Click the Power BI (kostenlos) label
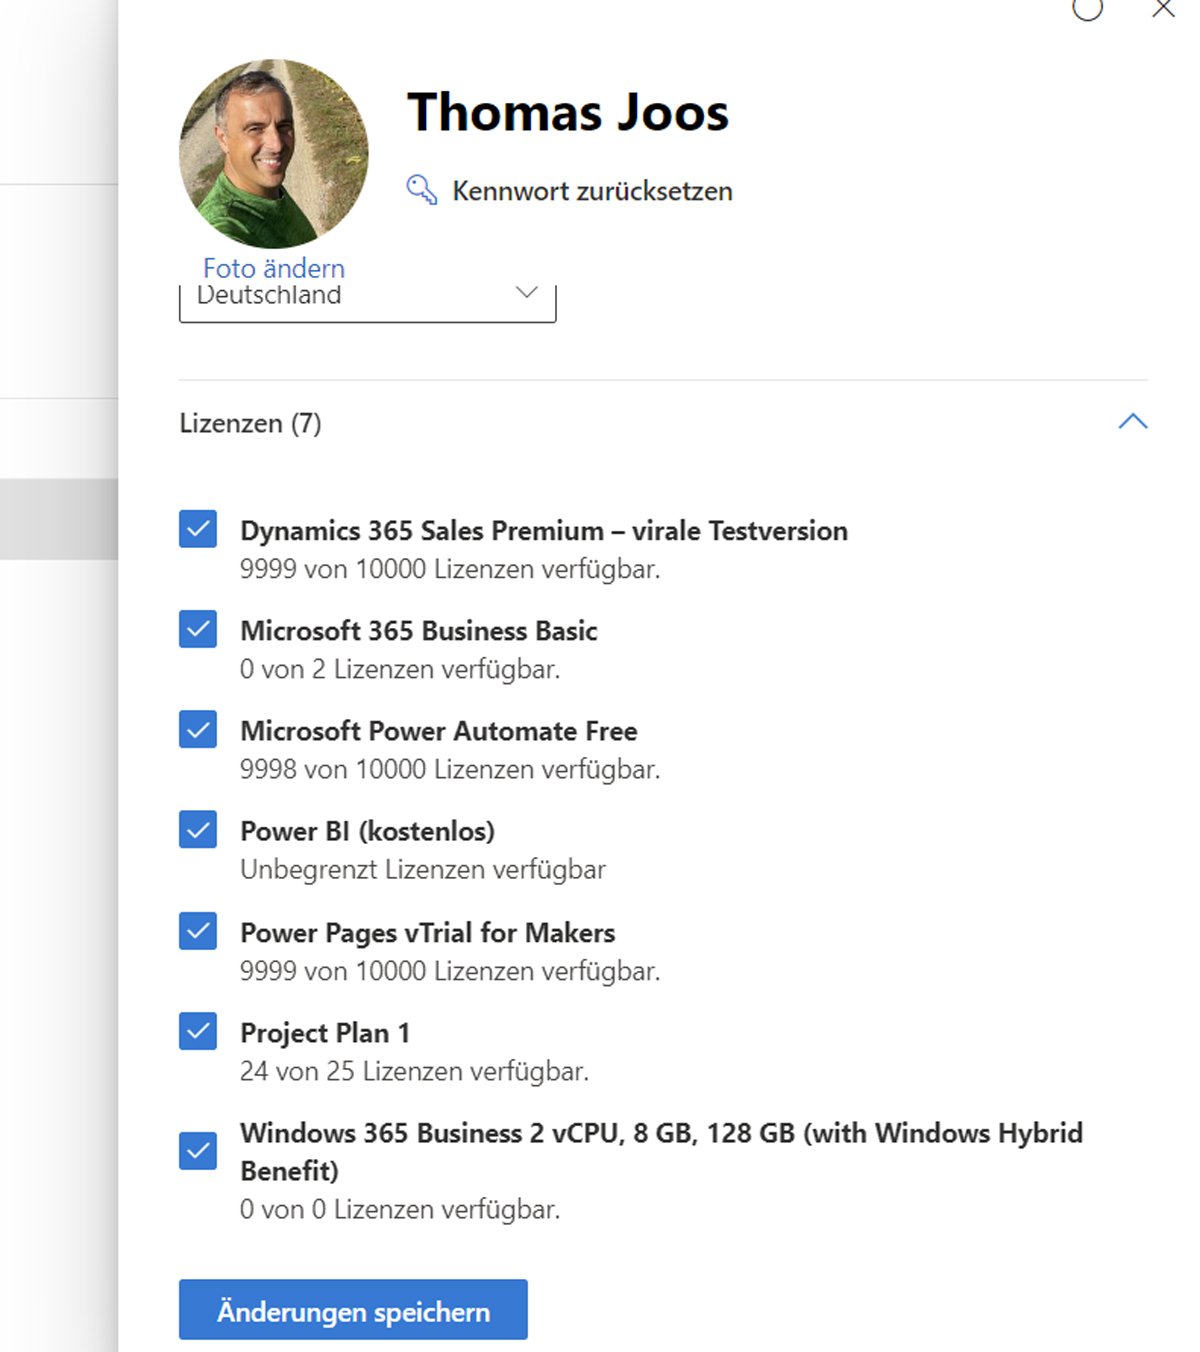The width and height of the screenshot is (1200, 1352). coord(367,831)
